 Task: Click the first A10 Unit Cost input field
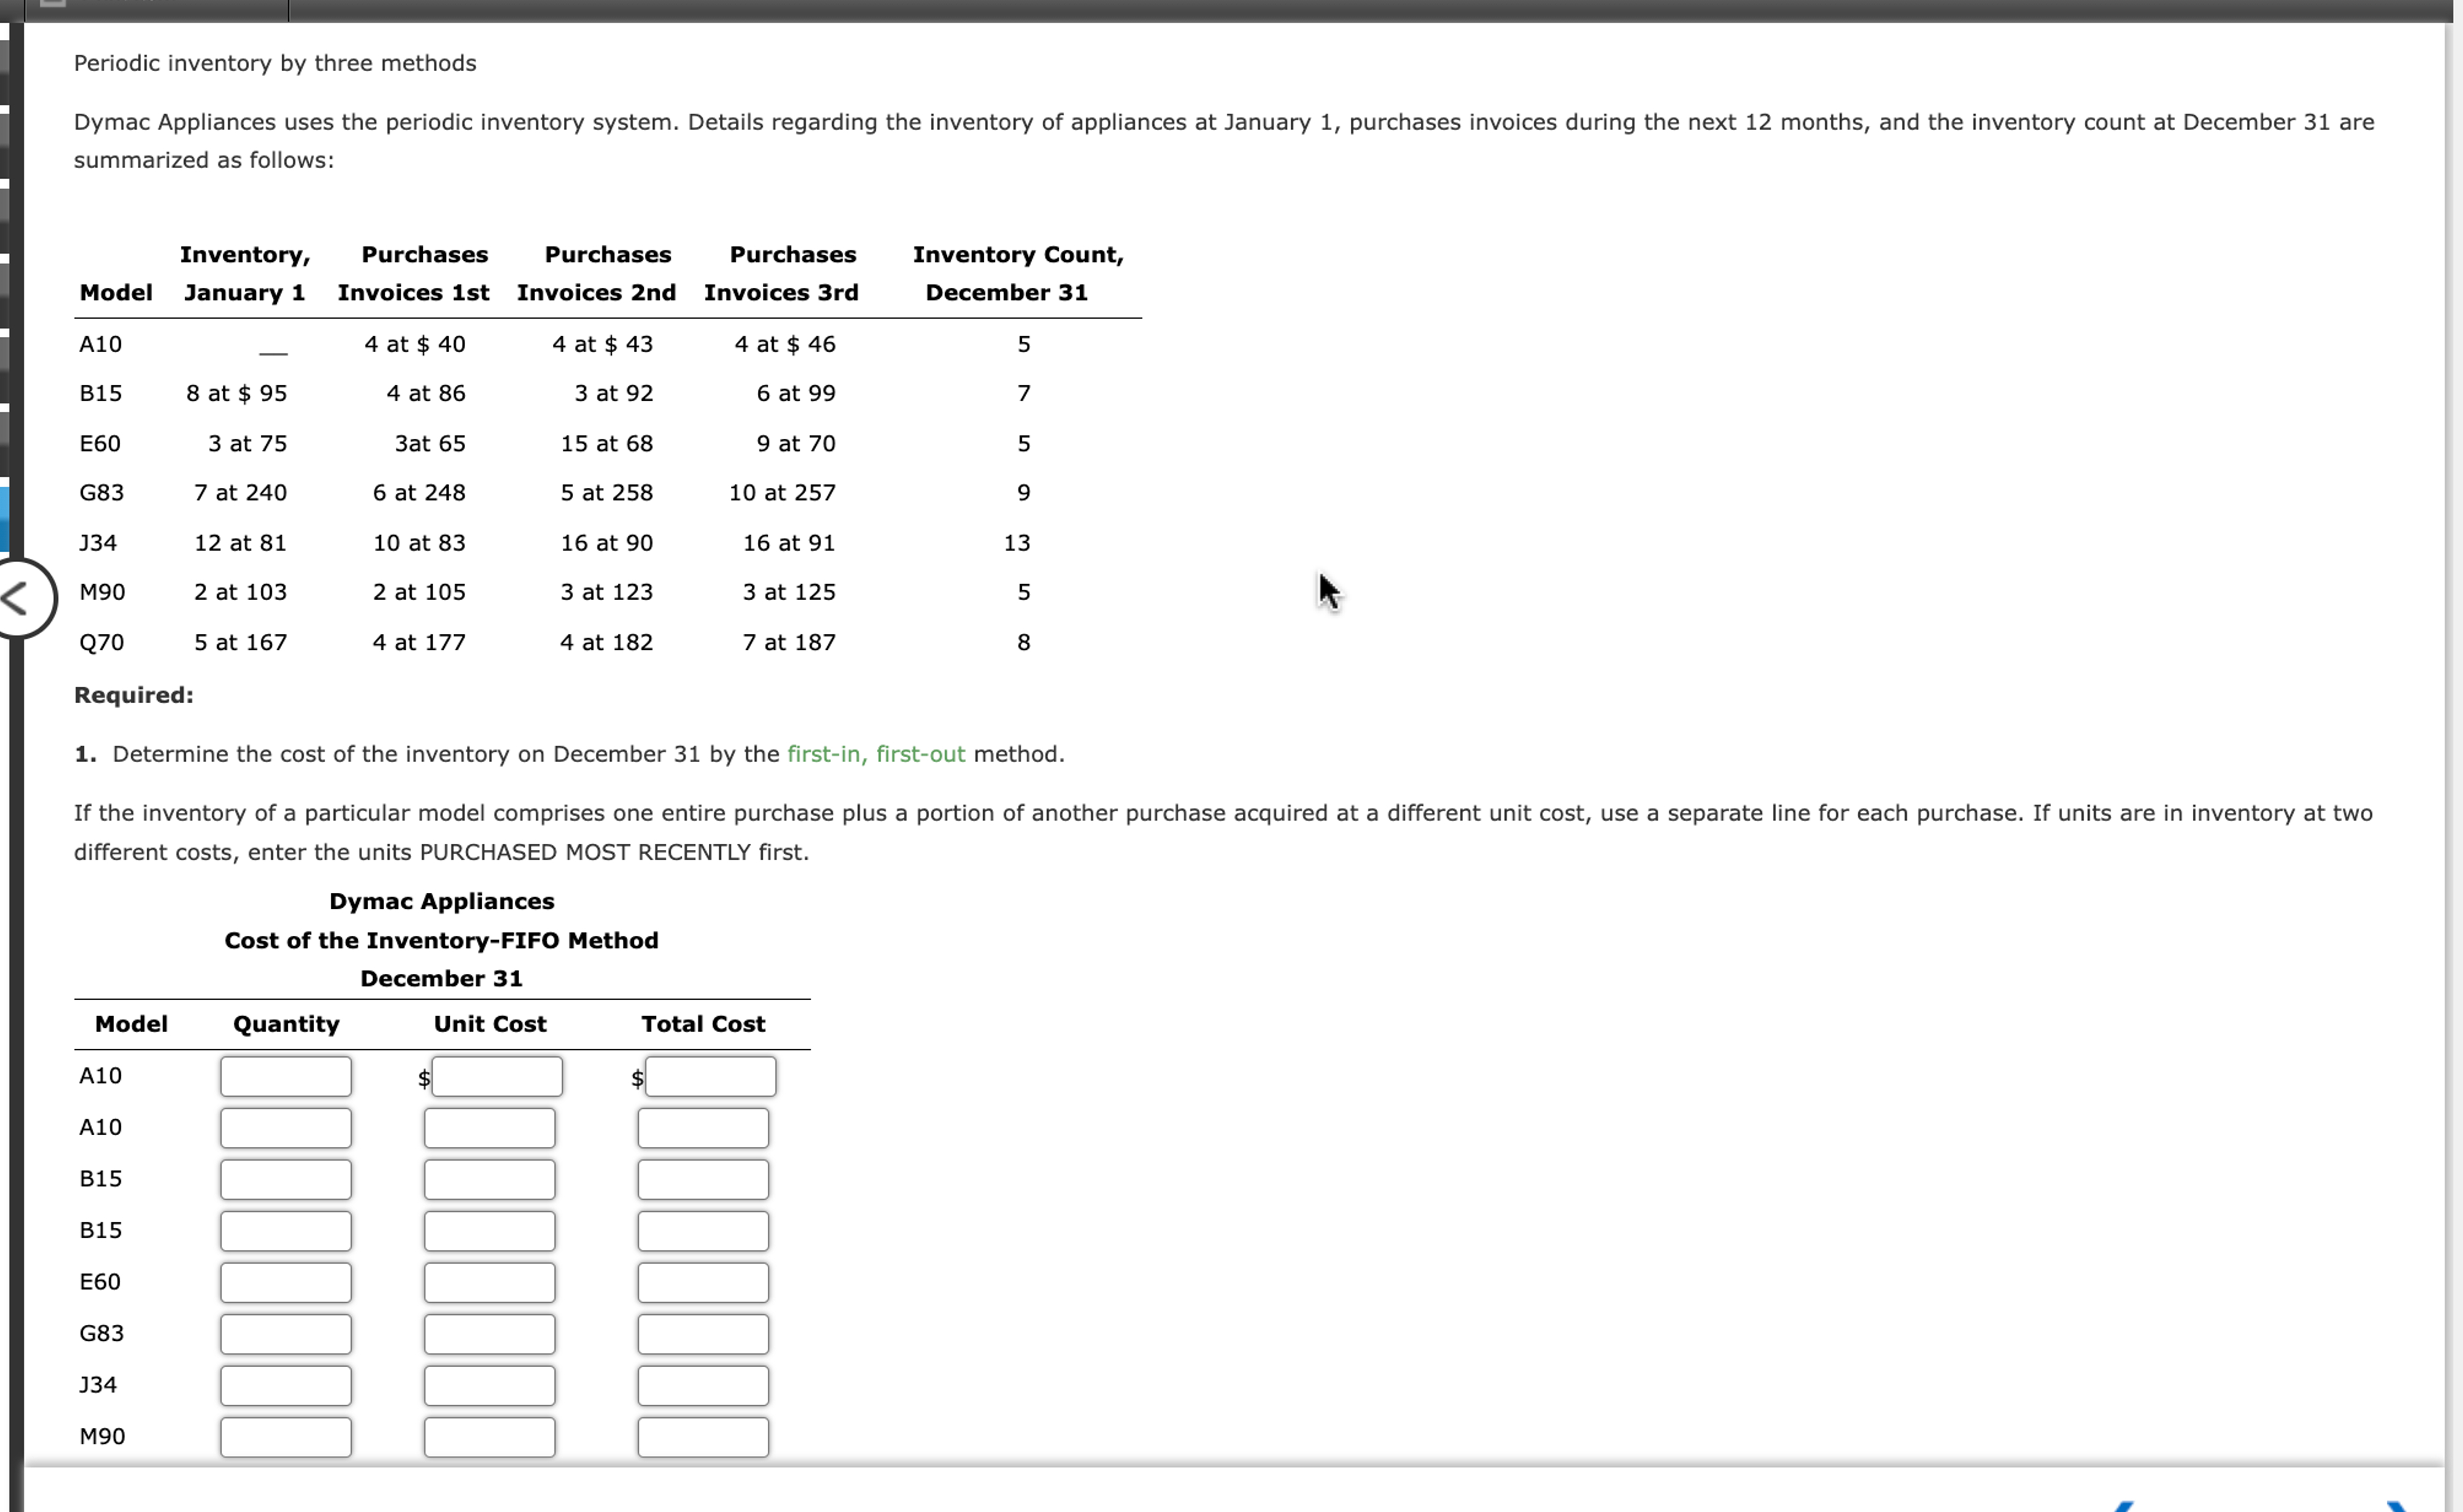pyautogui.click(x=497, y=1075)
